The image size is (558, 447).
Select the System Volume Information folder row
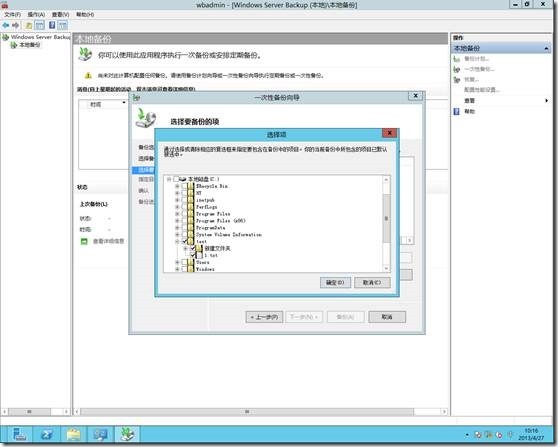[x=229, y=235]
